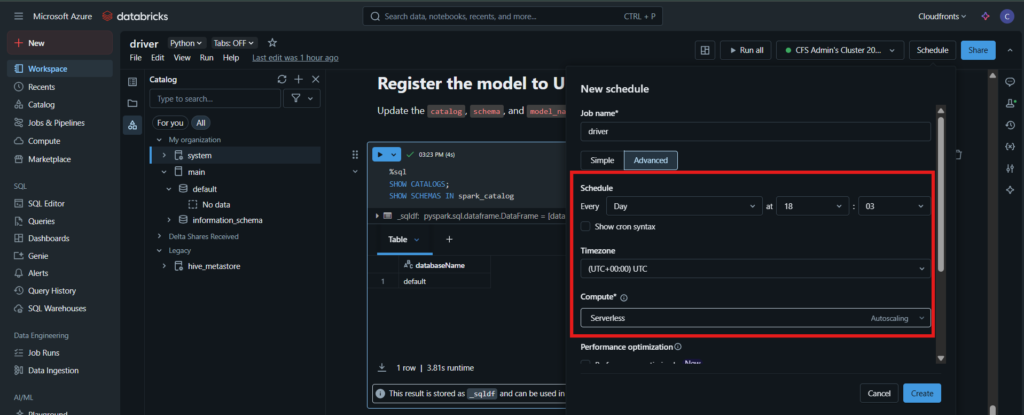This screenshot has width=1024, height=415.
Task: Select the For you filter pill
Action: pos(170,123)
